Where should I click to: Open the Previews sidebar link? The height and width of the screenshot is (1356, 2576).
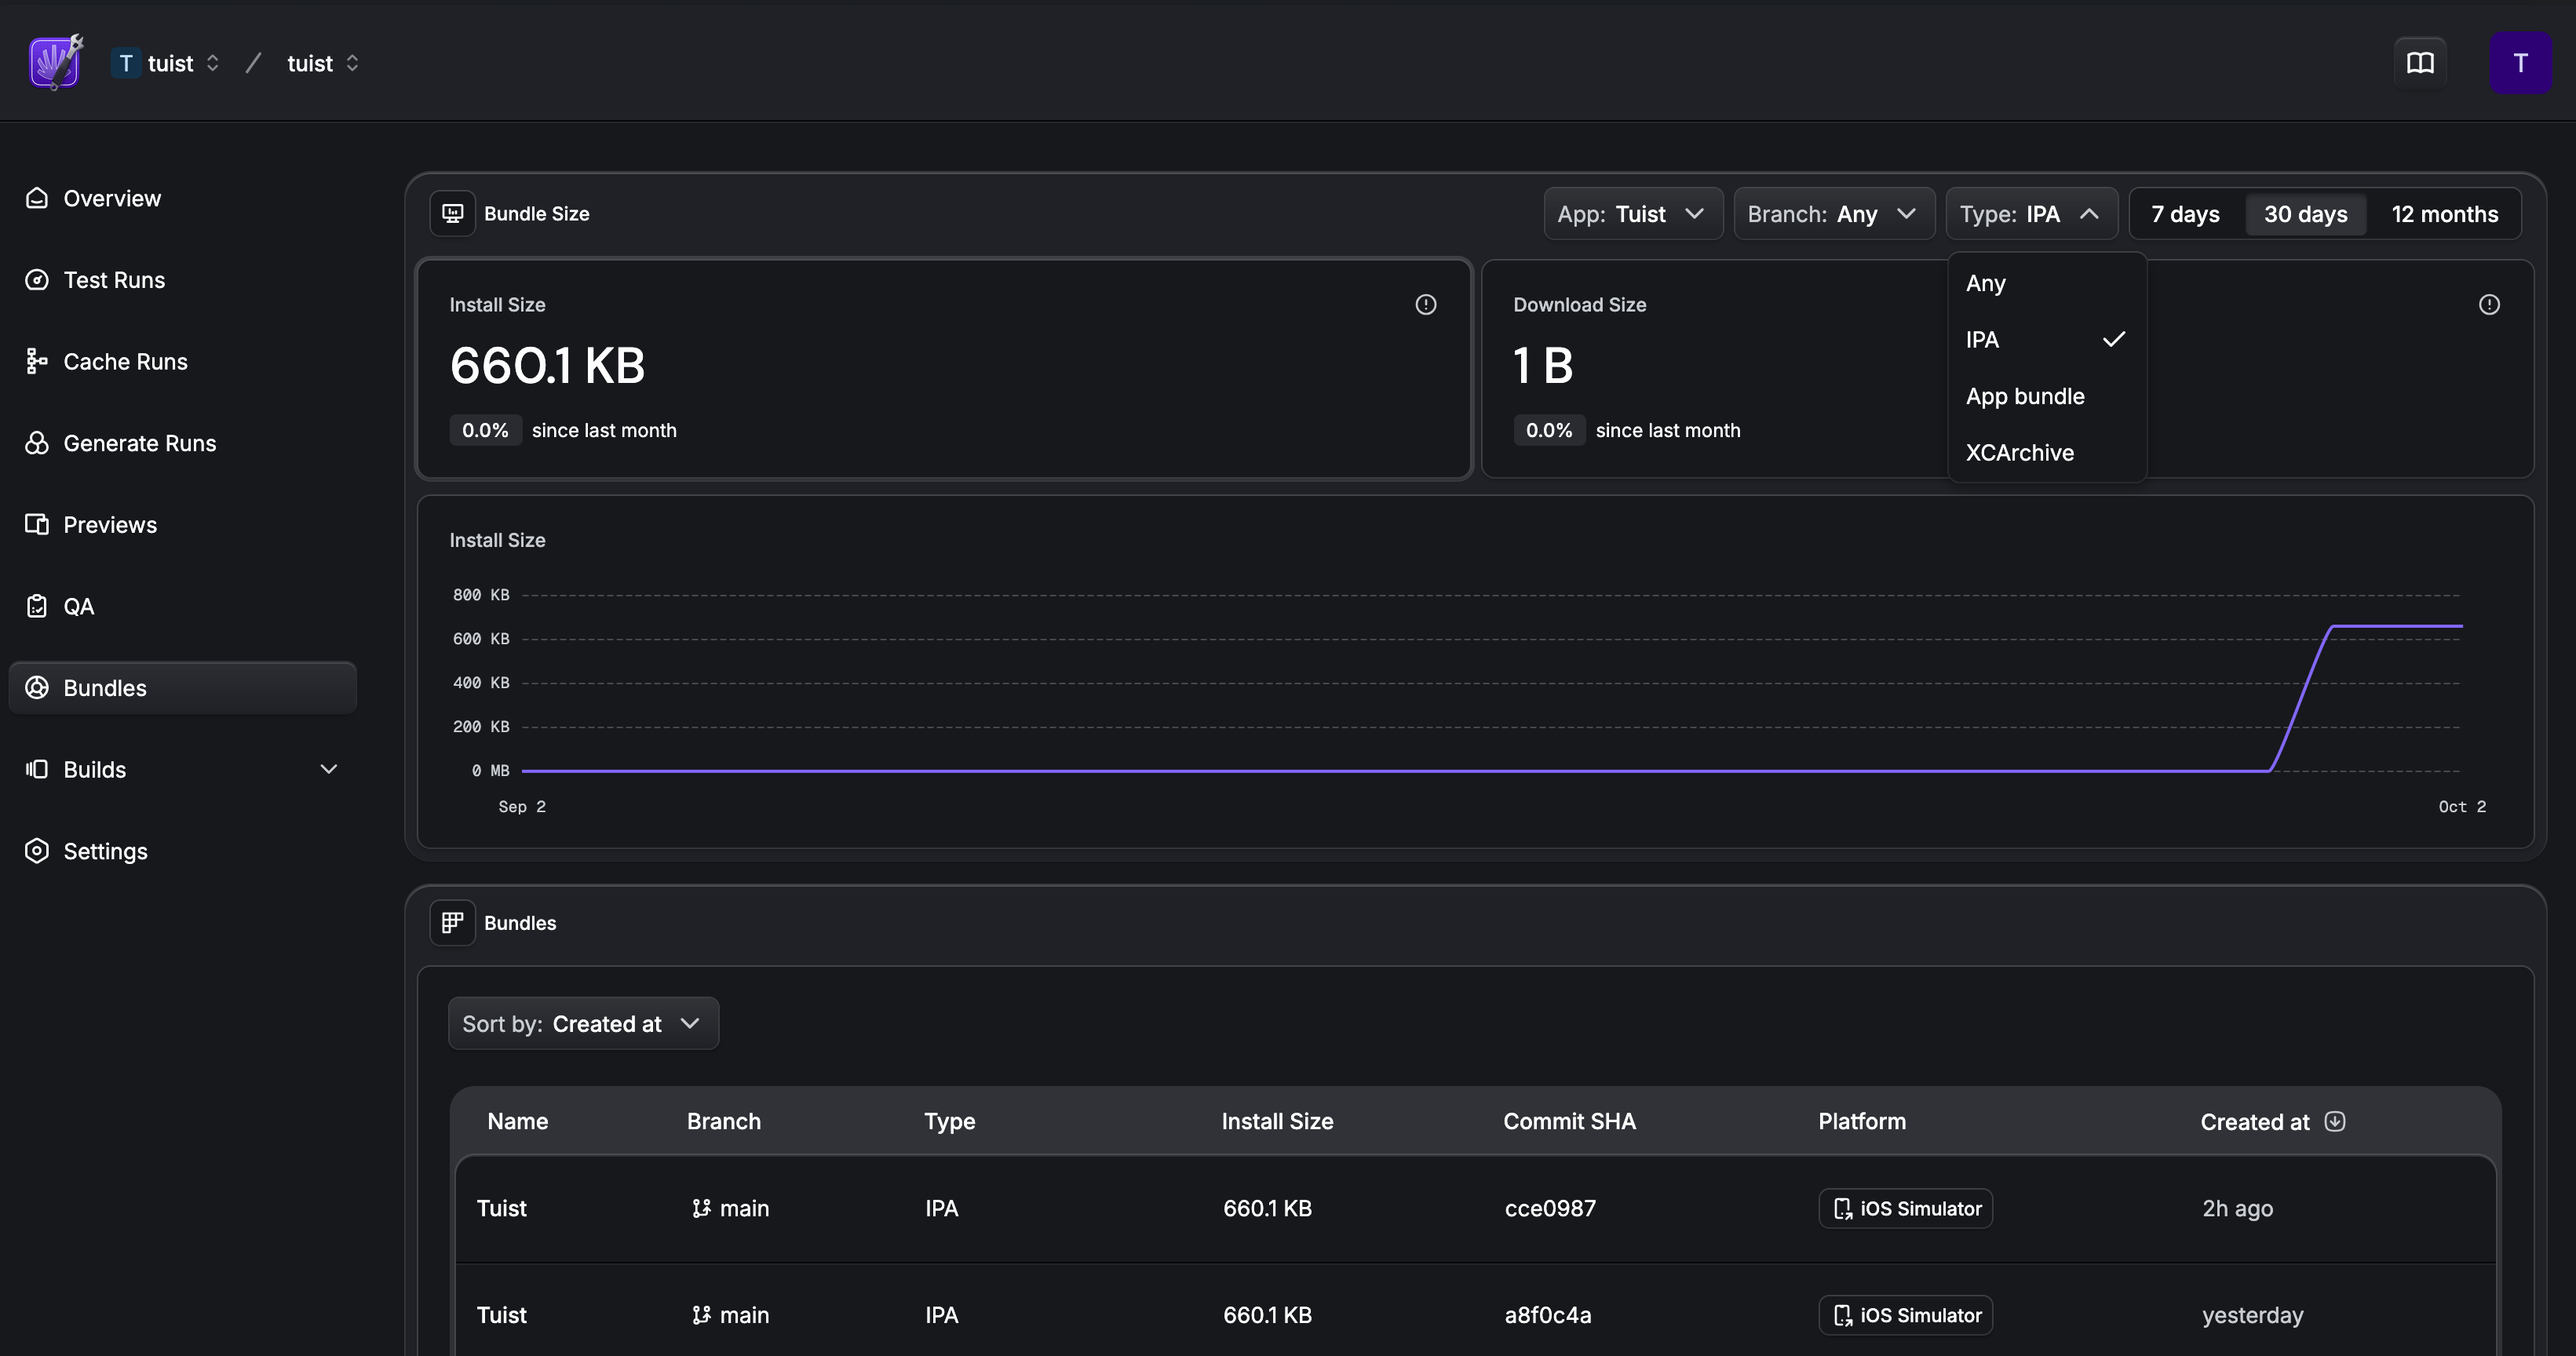tap(110, 524)
